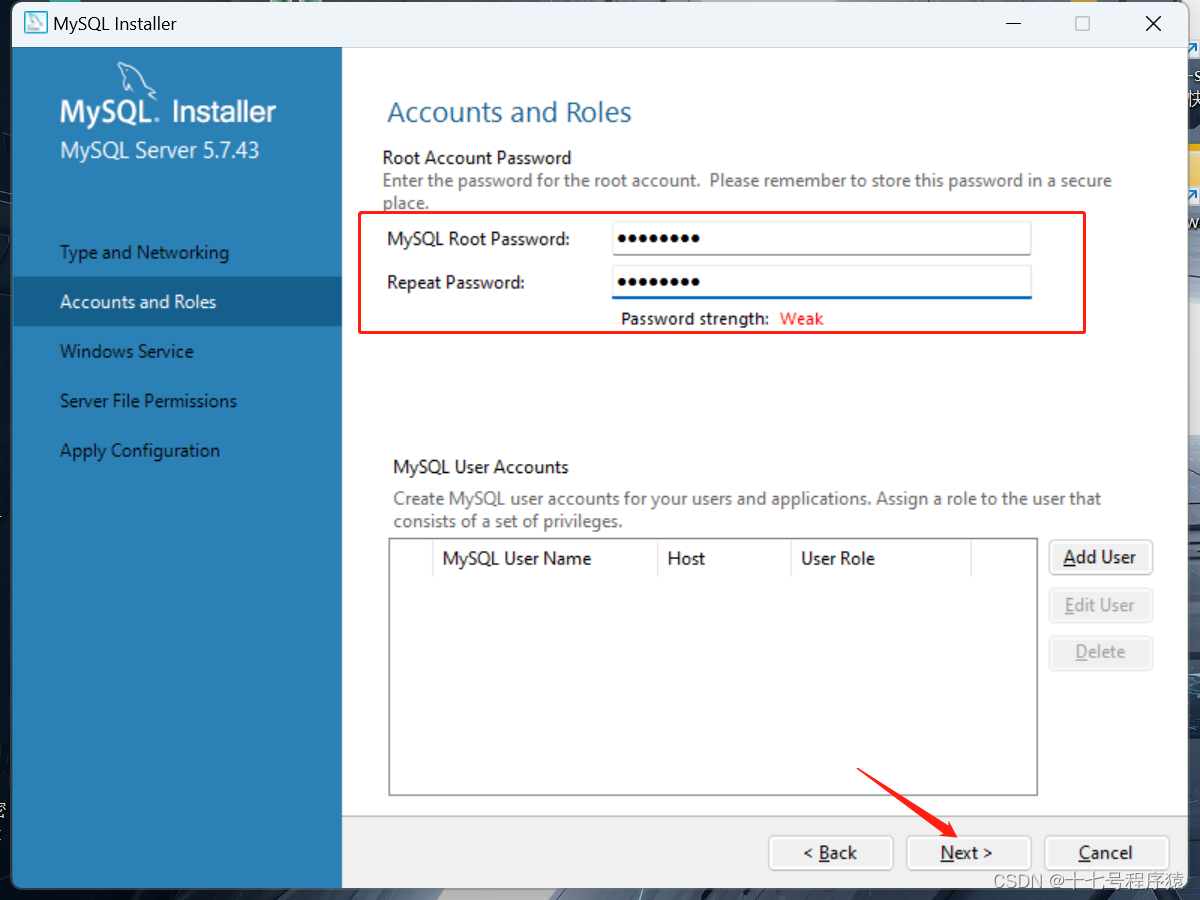Viewport: 1200px width, 900px height.
Task: Proceed with the Next button
Action: tap(968, 853)
